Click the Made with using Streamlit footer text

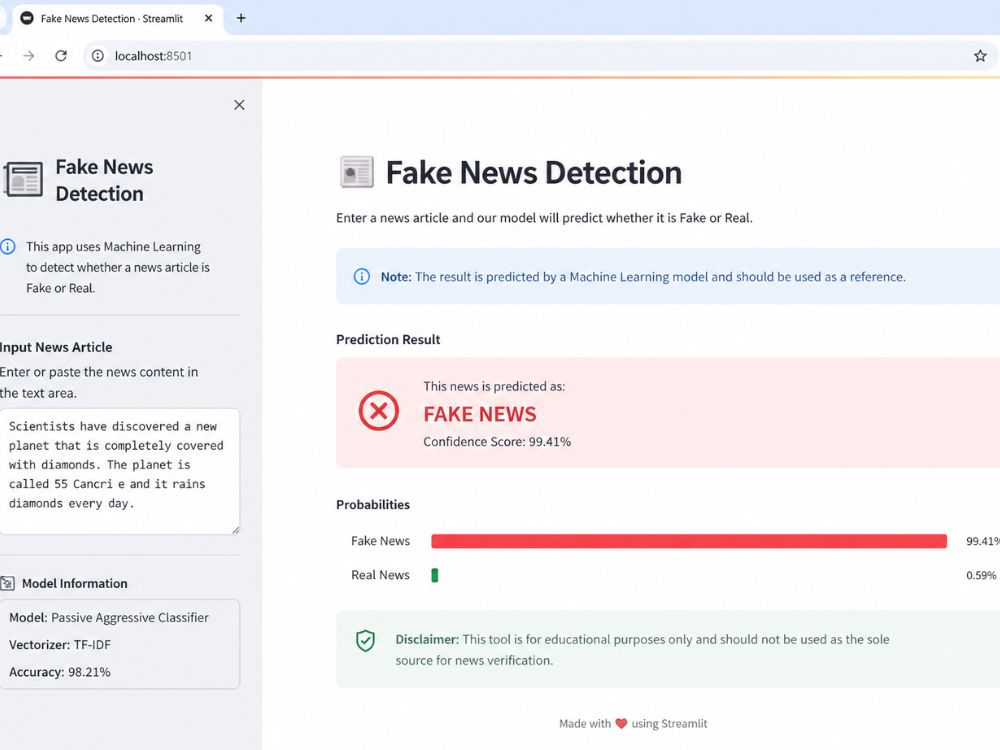pos(633,723)
